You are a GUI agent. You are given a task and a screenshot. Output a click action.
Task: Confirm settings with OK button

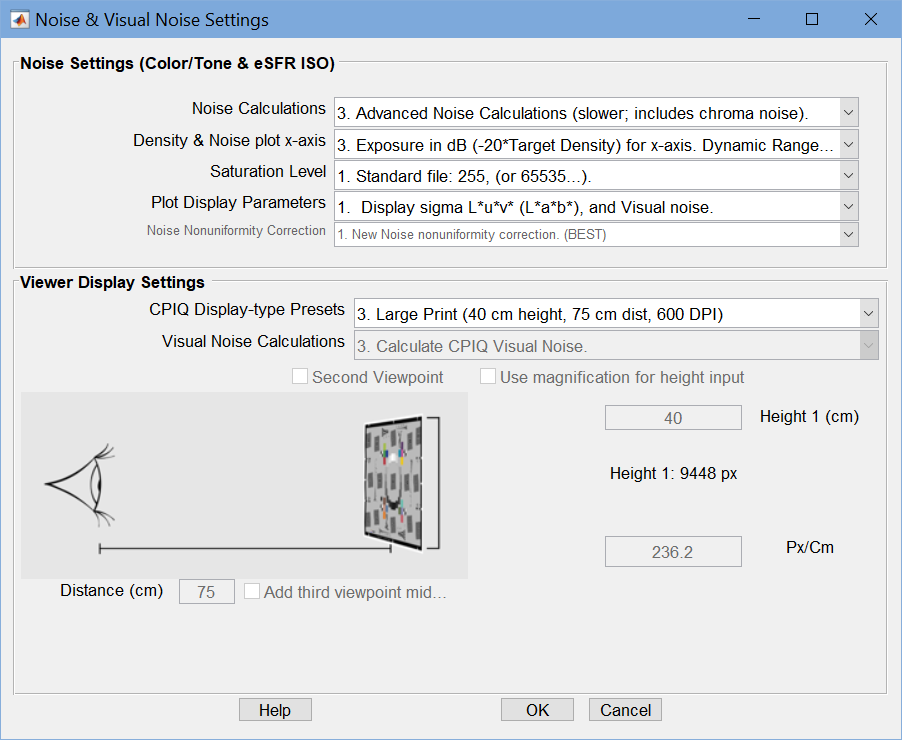point(537,710)
